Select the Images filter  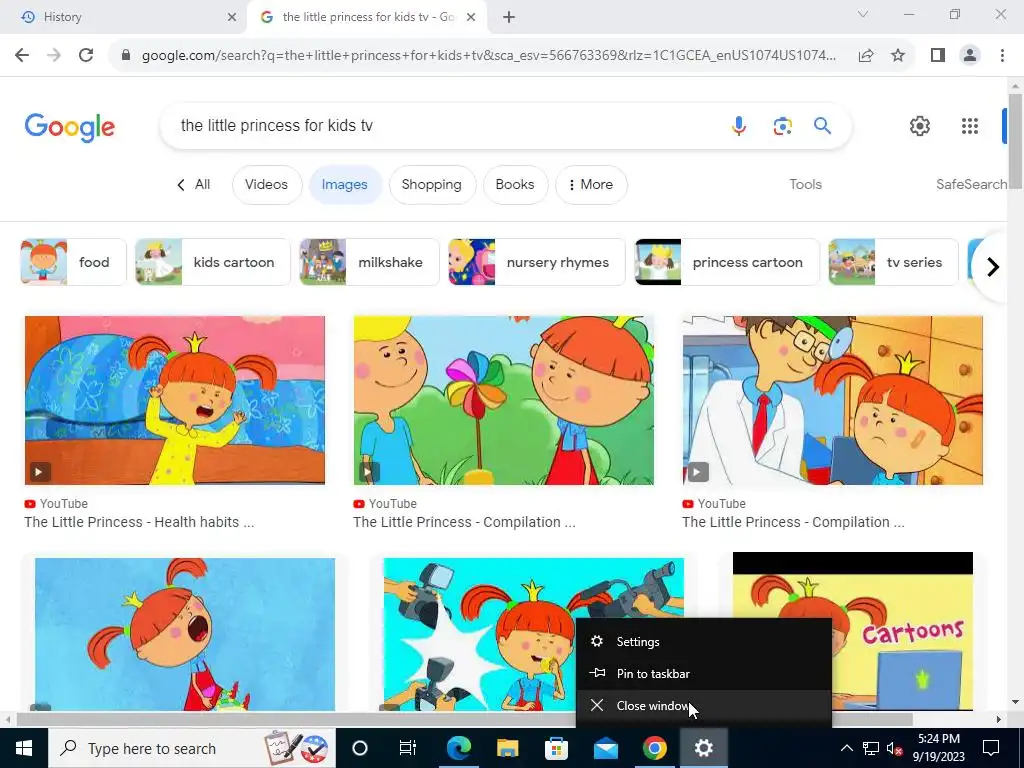[x=344, y=185]
